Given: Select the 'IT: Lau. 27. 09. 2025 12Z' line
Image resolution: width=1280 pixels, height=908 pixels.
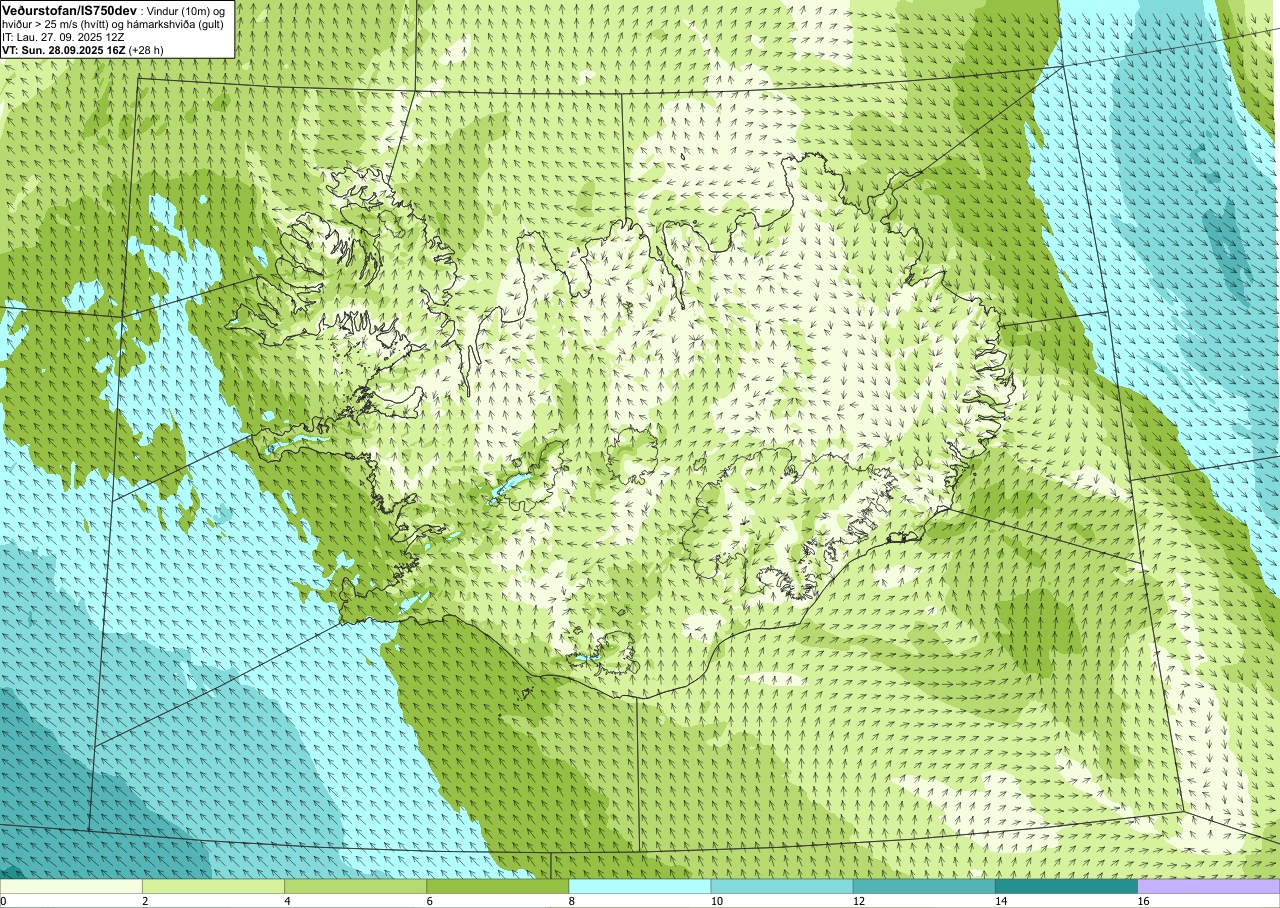Looking at the screenshot, I should [63, 37].
